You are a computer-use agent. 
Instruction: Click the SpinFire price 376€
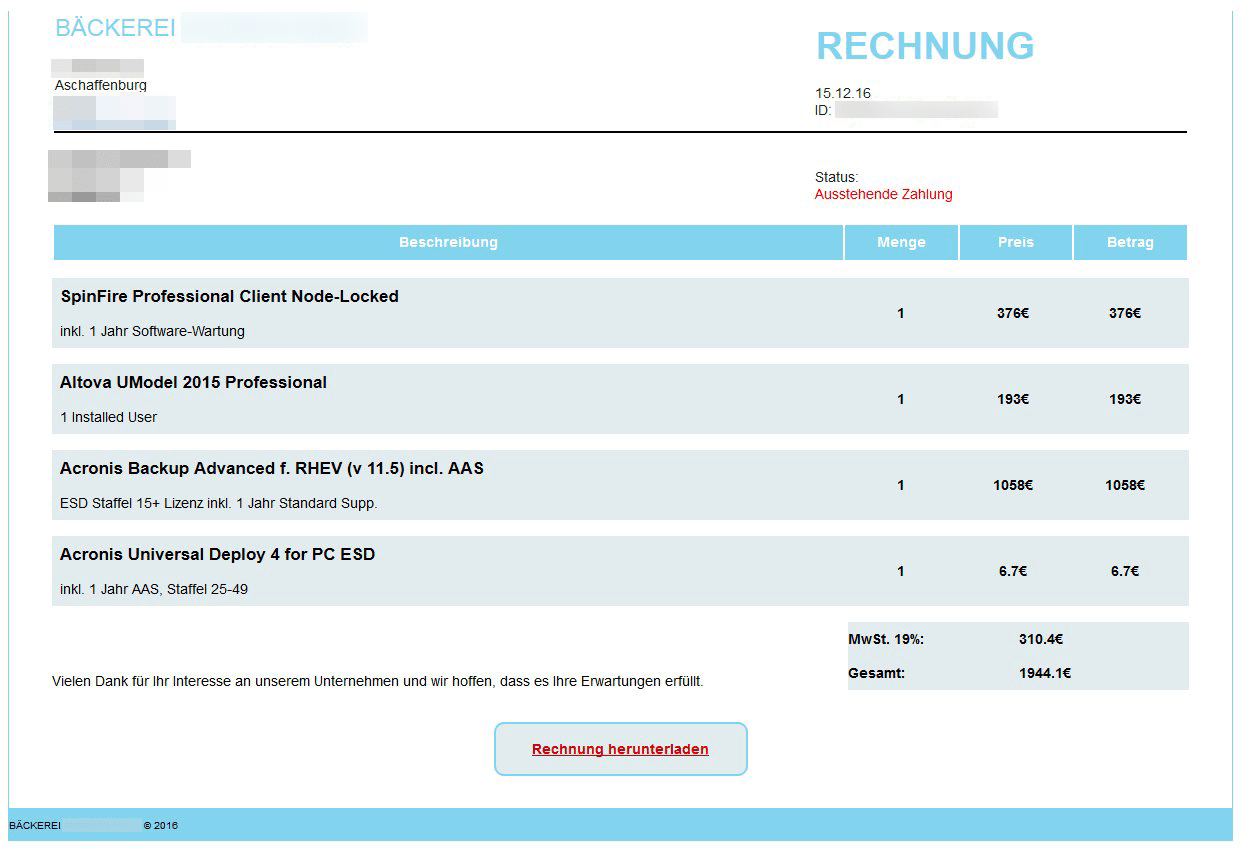(x=1013, y=313)
